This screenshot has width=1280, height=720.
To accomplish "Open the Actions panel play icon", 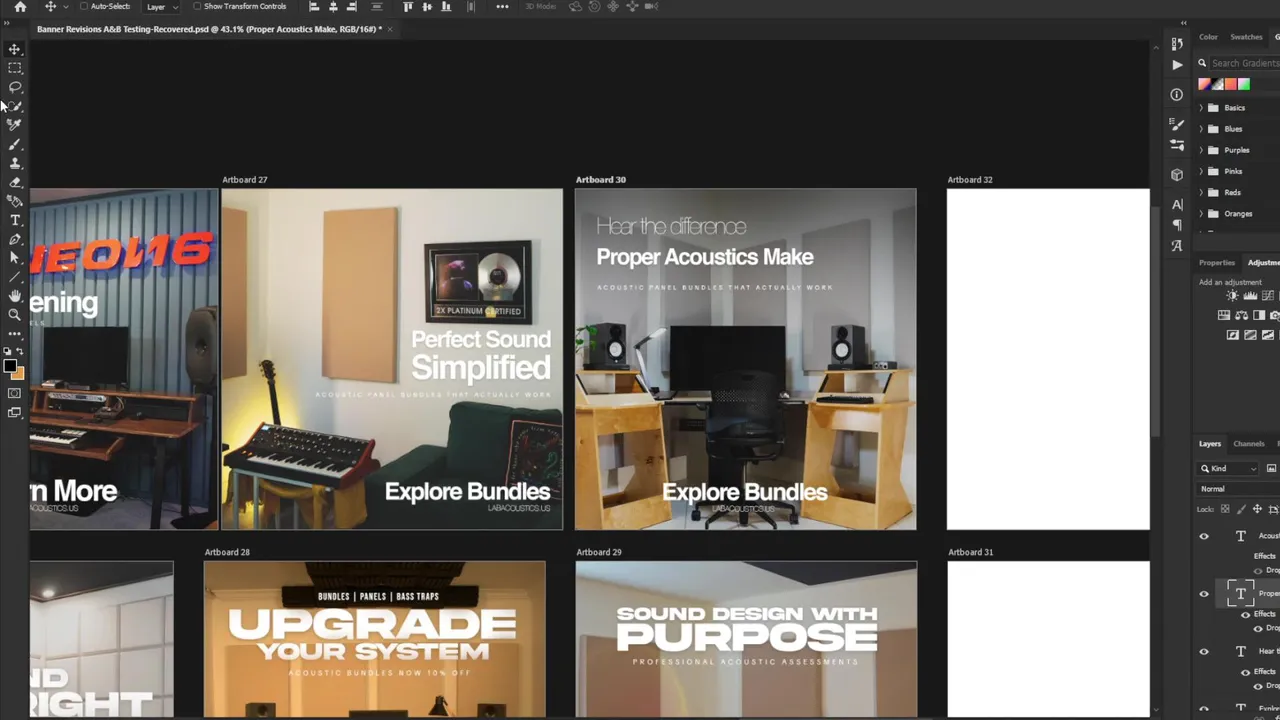I will [x=1177, y=64].
